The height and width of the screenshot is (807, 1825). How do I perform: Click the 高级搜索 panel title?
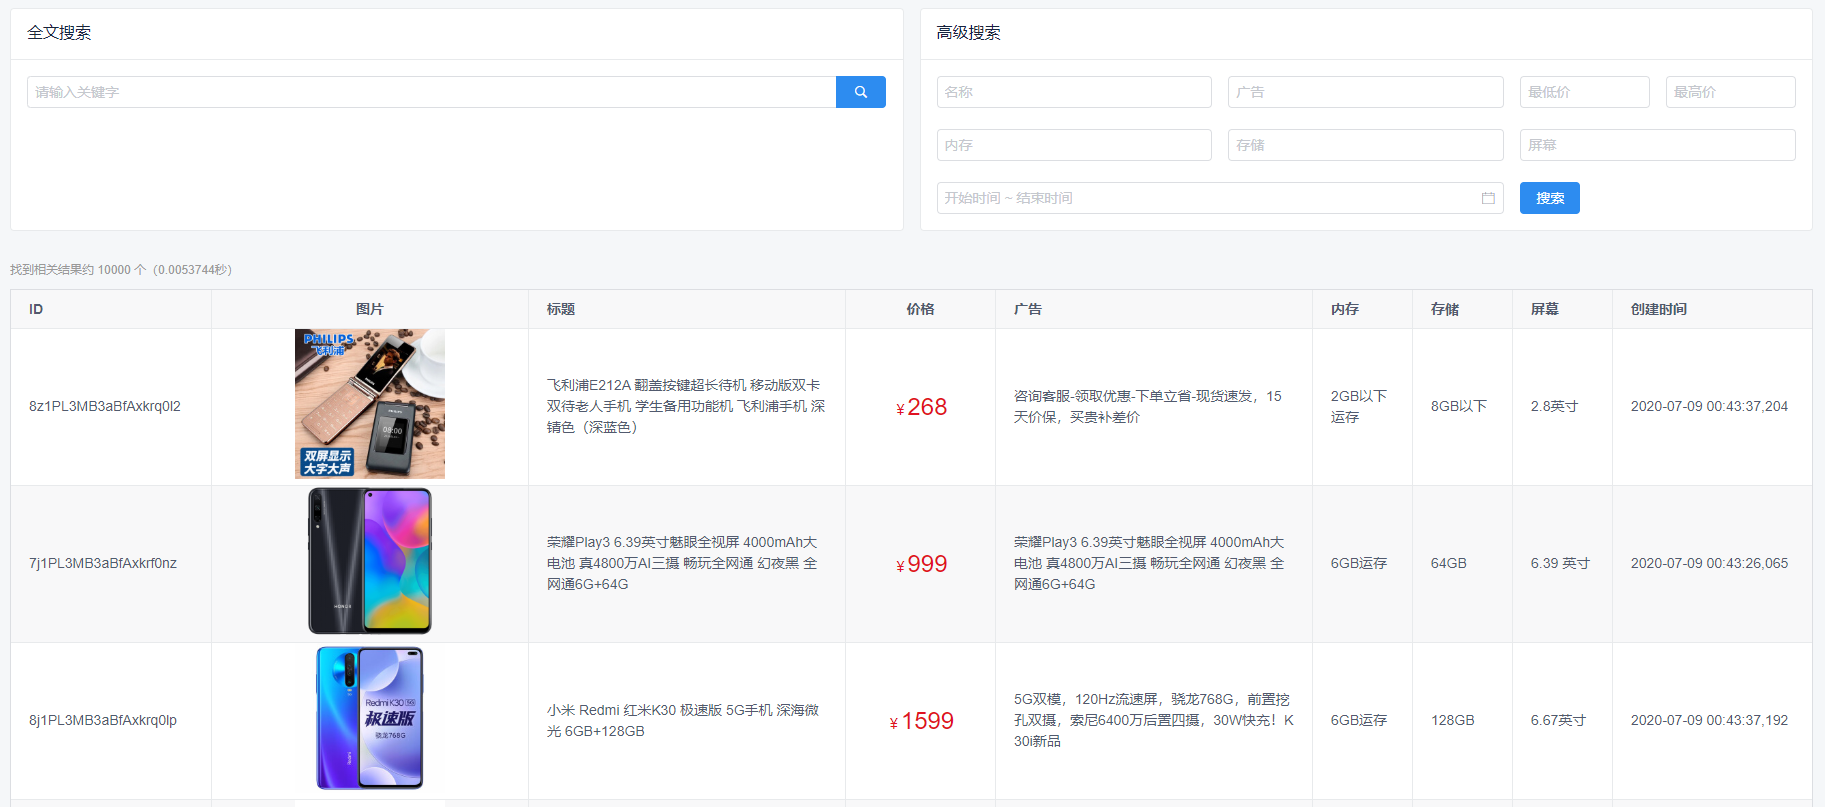pyautogui.click(x=968, y=32)
